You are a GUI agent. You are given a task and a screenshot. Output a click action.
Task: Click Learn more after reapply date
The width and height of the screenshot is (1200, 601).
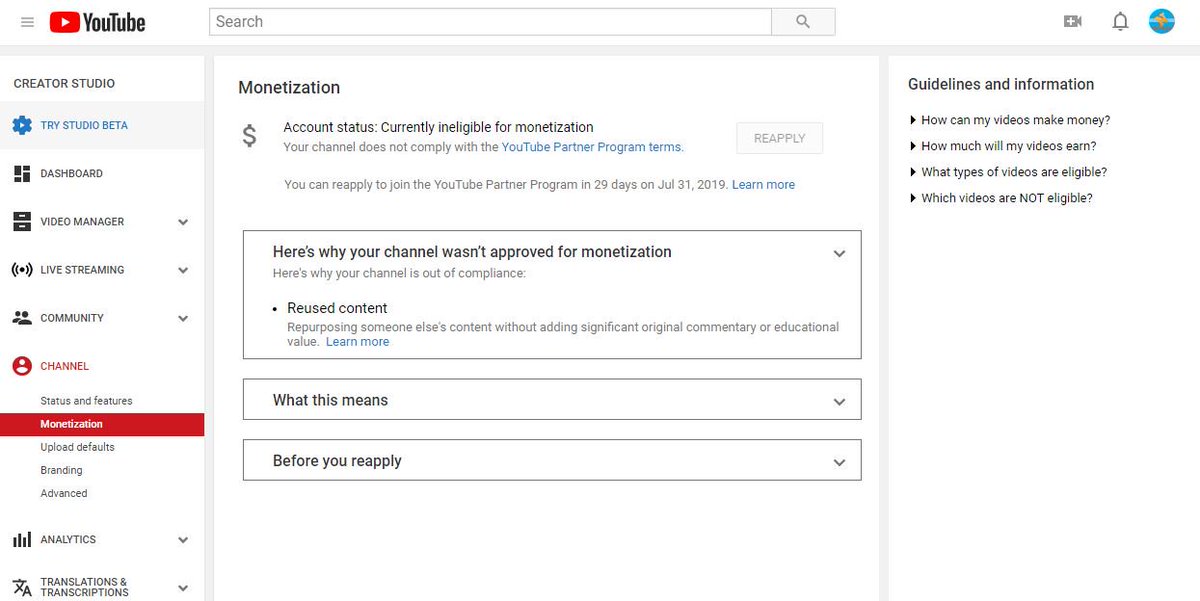pyautogui.click(x=763, y=185)
